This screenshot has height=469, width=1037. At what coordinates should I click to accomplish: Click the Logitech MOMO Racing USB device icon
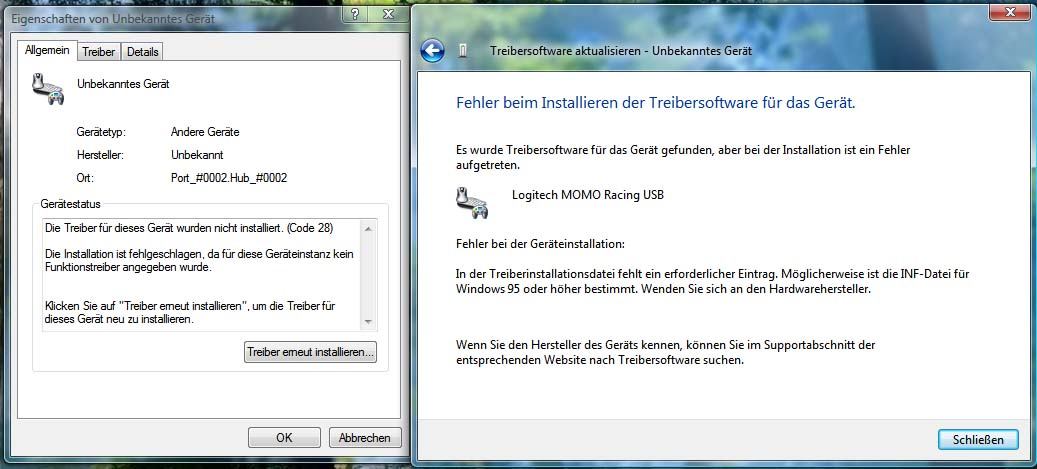[x=472, y=202]
